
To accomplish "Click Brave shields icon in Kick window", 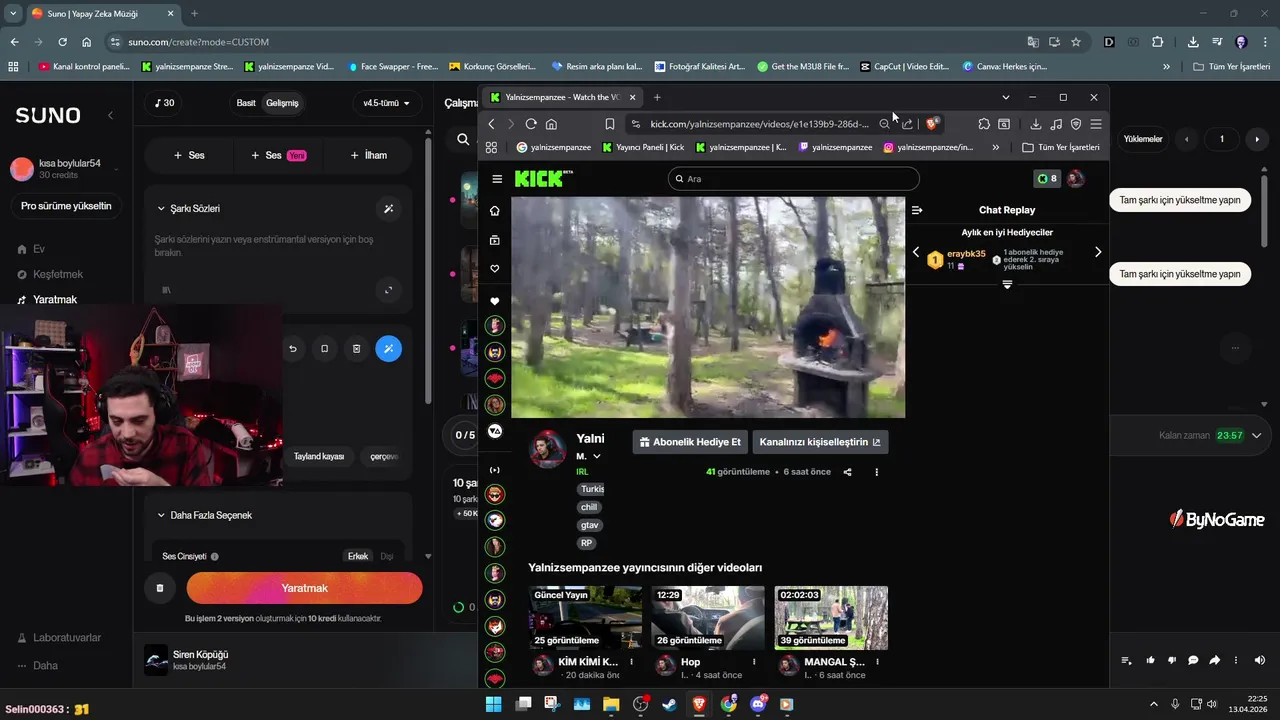I will tap(932, 124).
